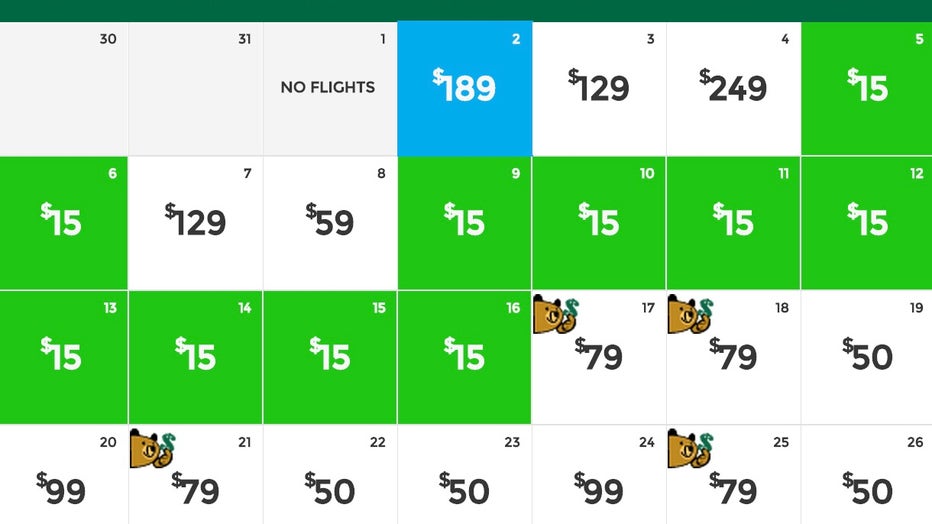
Task: Choose the $15 fare on day 12
Action: coord(867,223)
